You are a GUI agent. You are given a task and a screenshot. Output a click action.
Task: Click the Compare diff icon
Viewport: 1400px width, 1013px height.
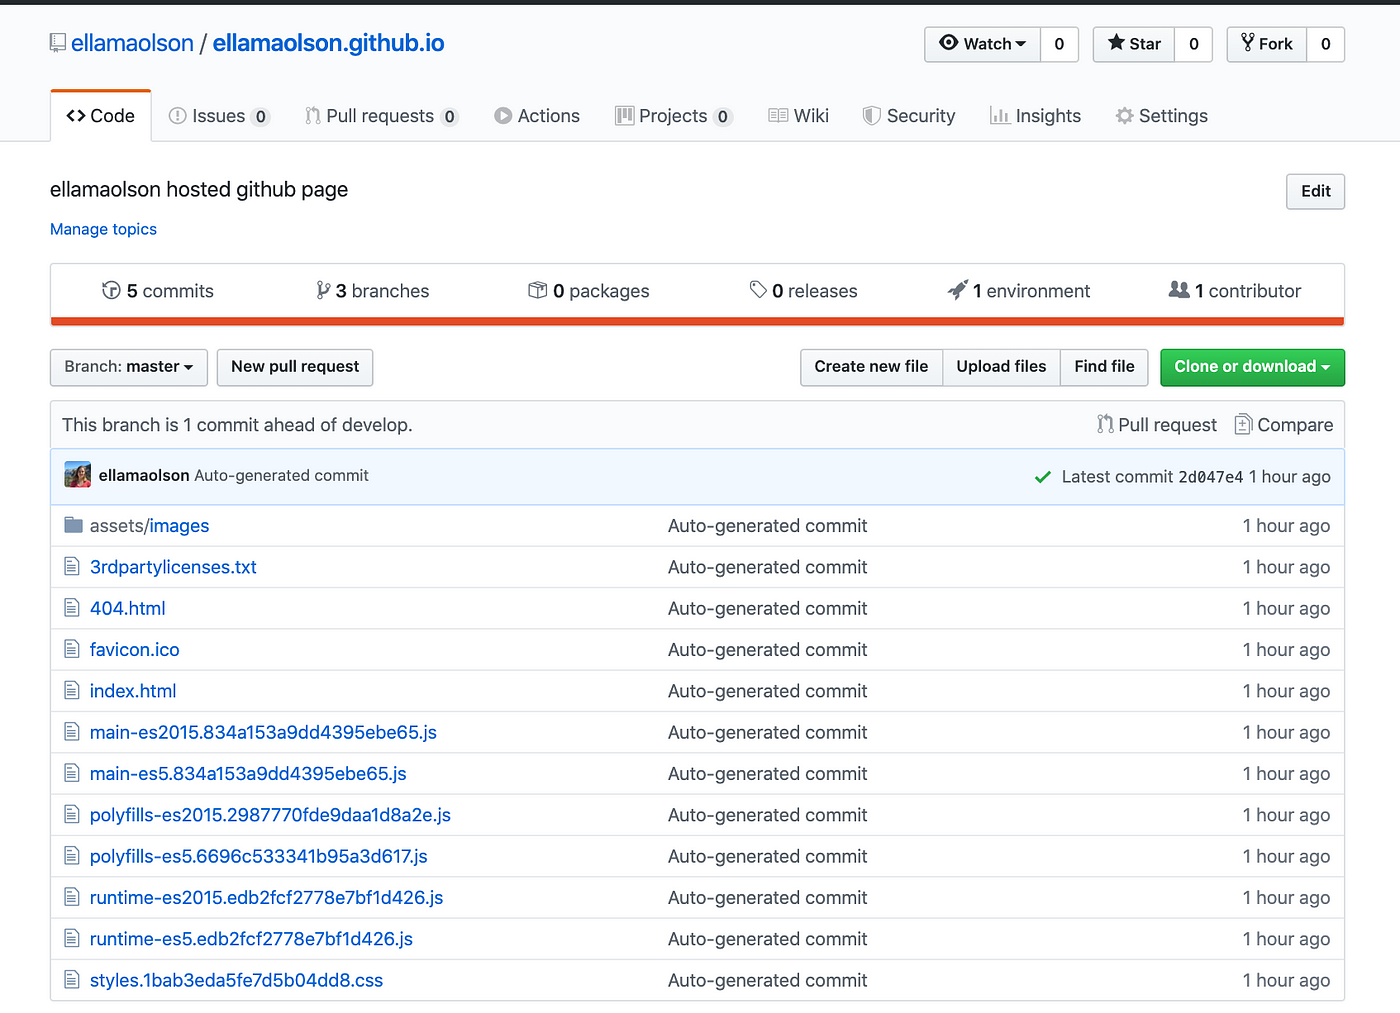click(x=1243, y=424)
